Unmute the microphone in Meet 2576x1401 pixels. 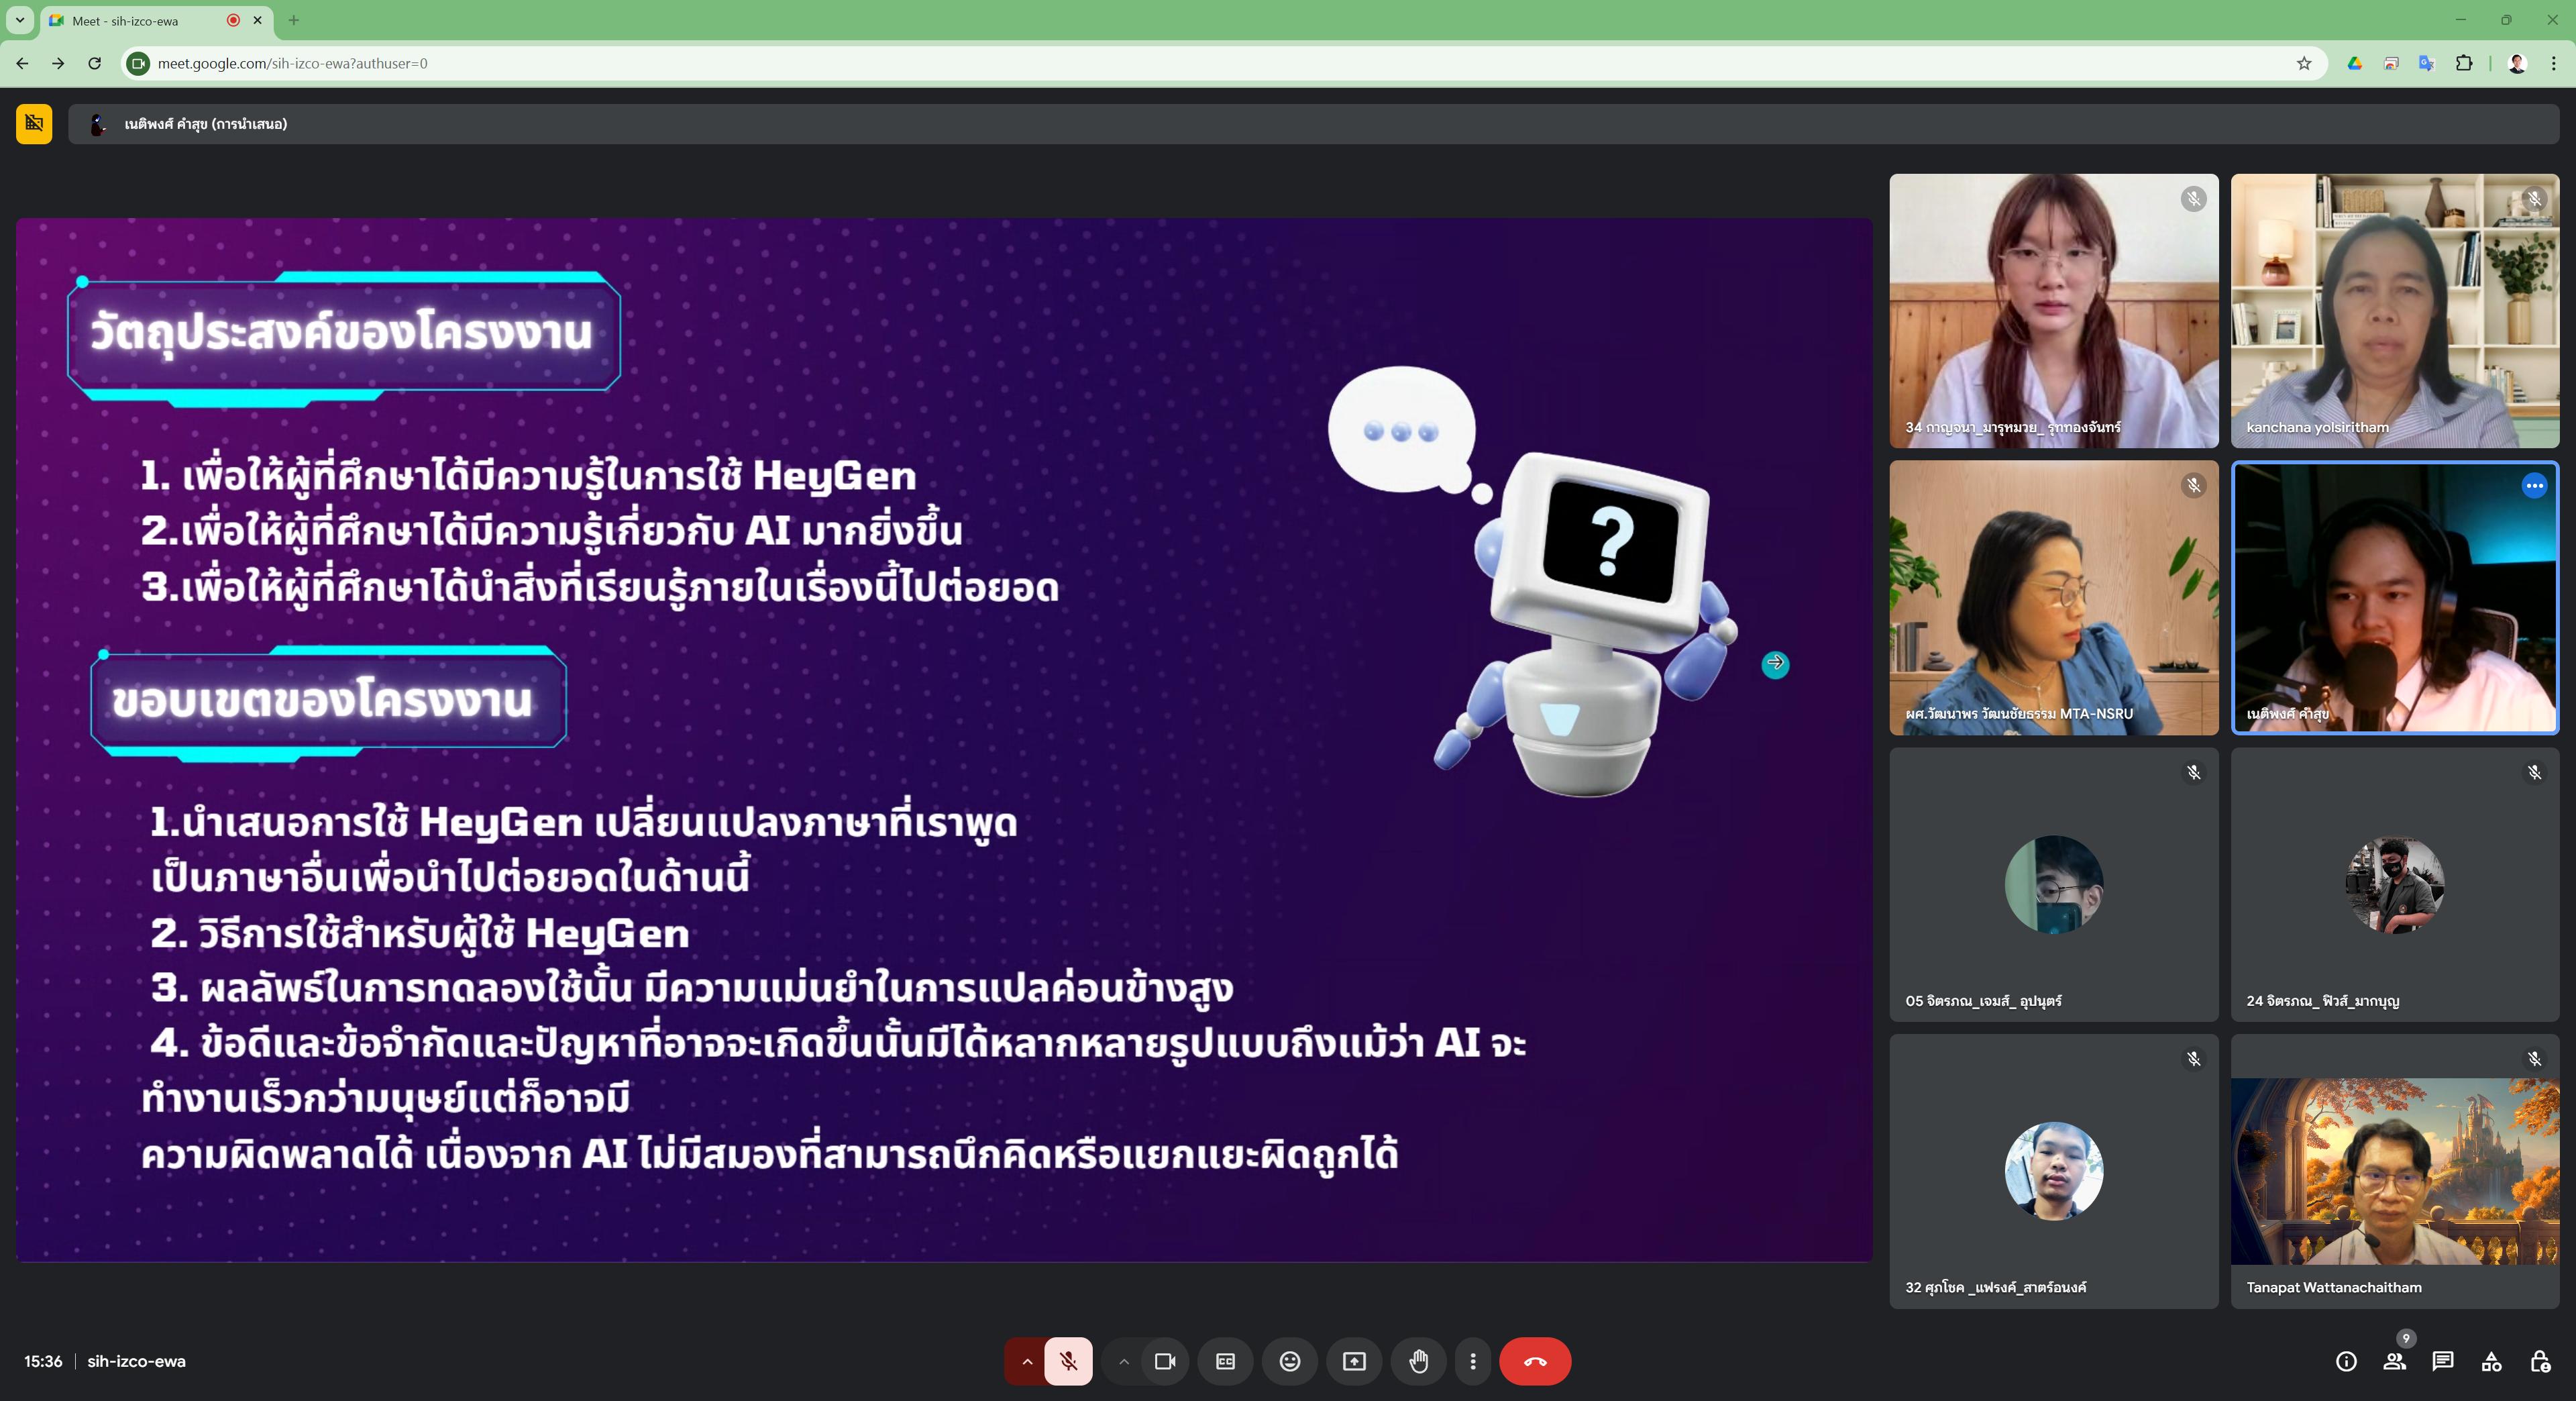coord(1068,1361)
